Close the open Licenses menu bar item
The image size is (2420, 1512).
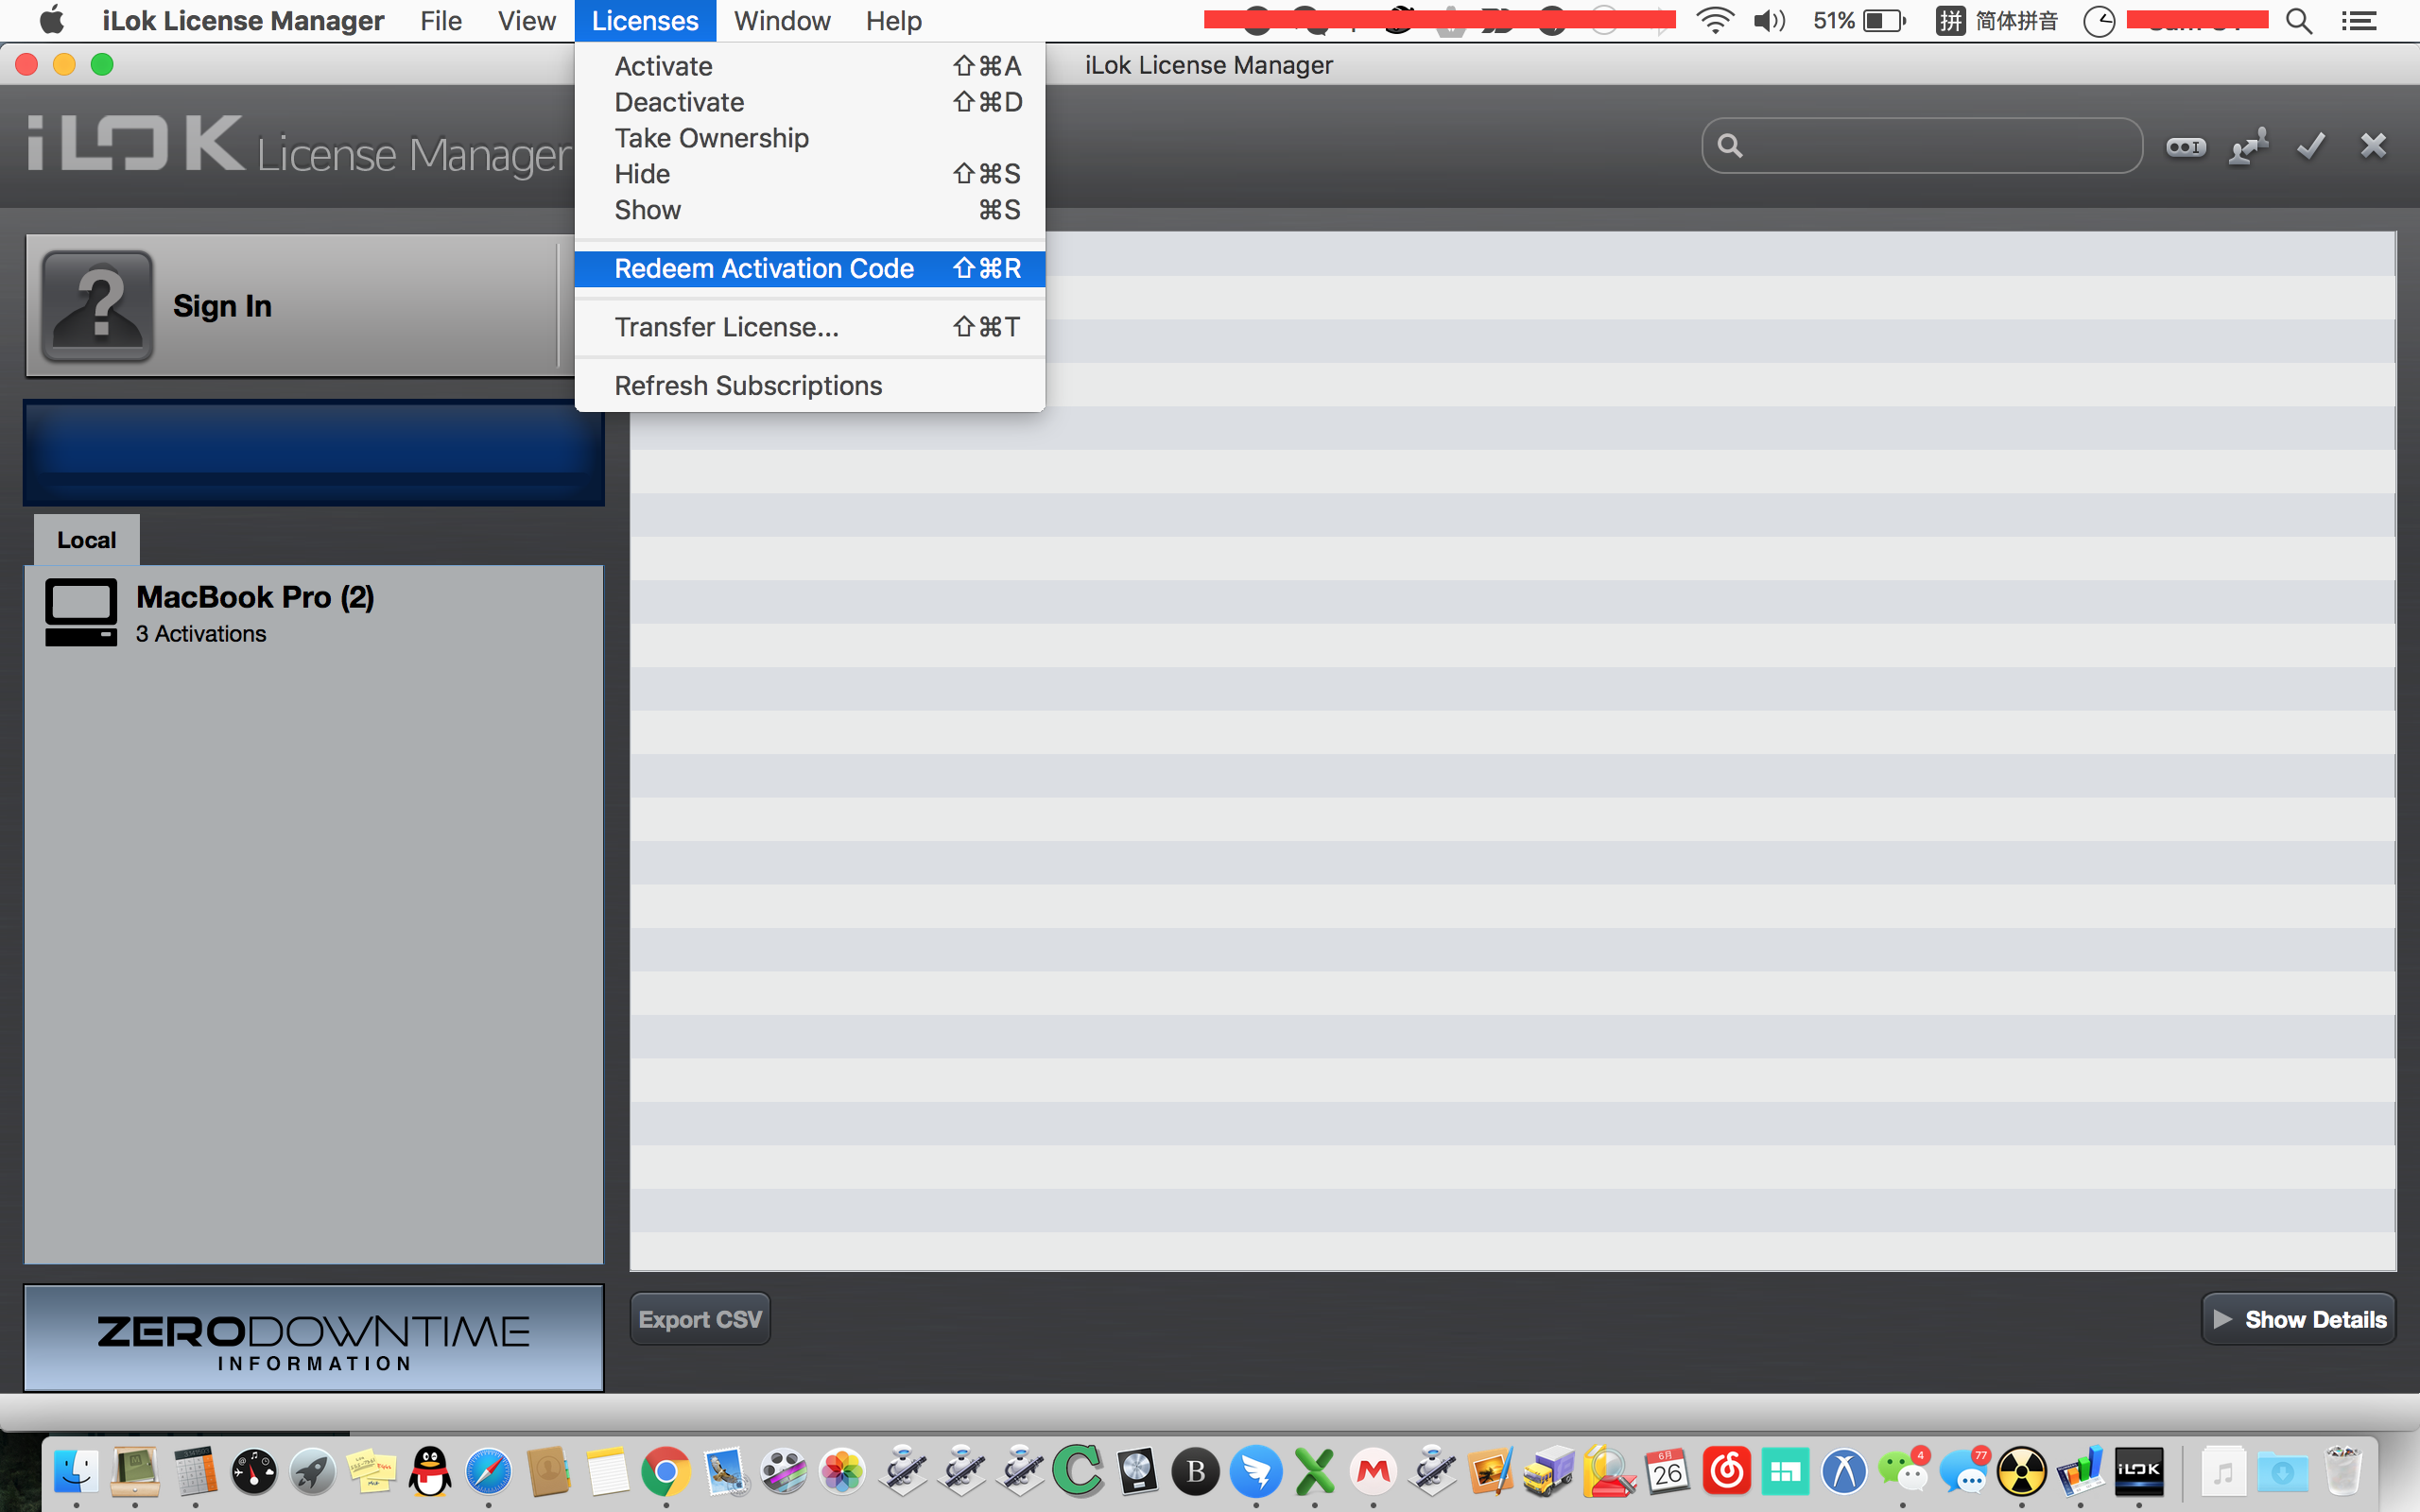click(x=645, y=21)
